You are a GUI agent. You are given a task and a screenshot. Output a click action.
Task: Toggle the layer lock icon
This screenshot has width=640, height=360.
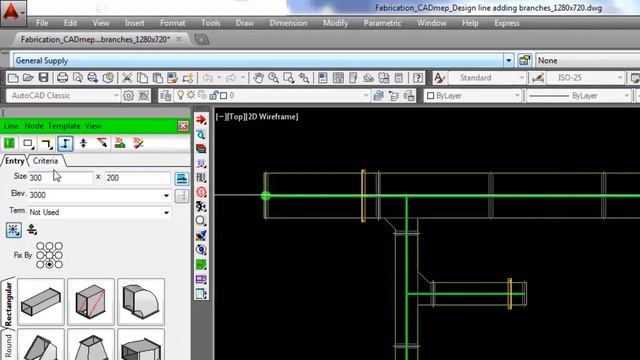(213, 96)
